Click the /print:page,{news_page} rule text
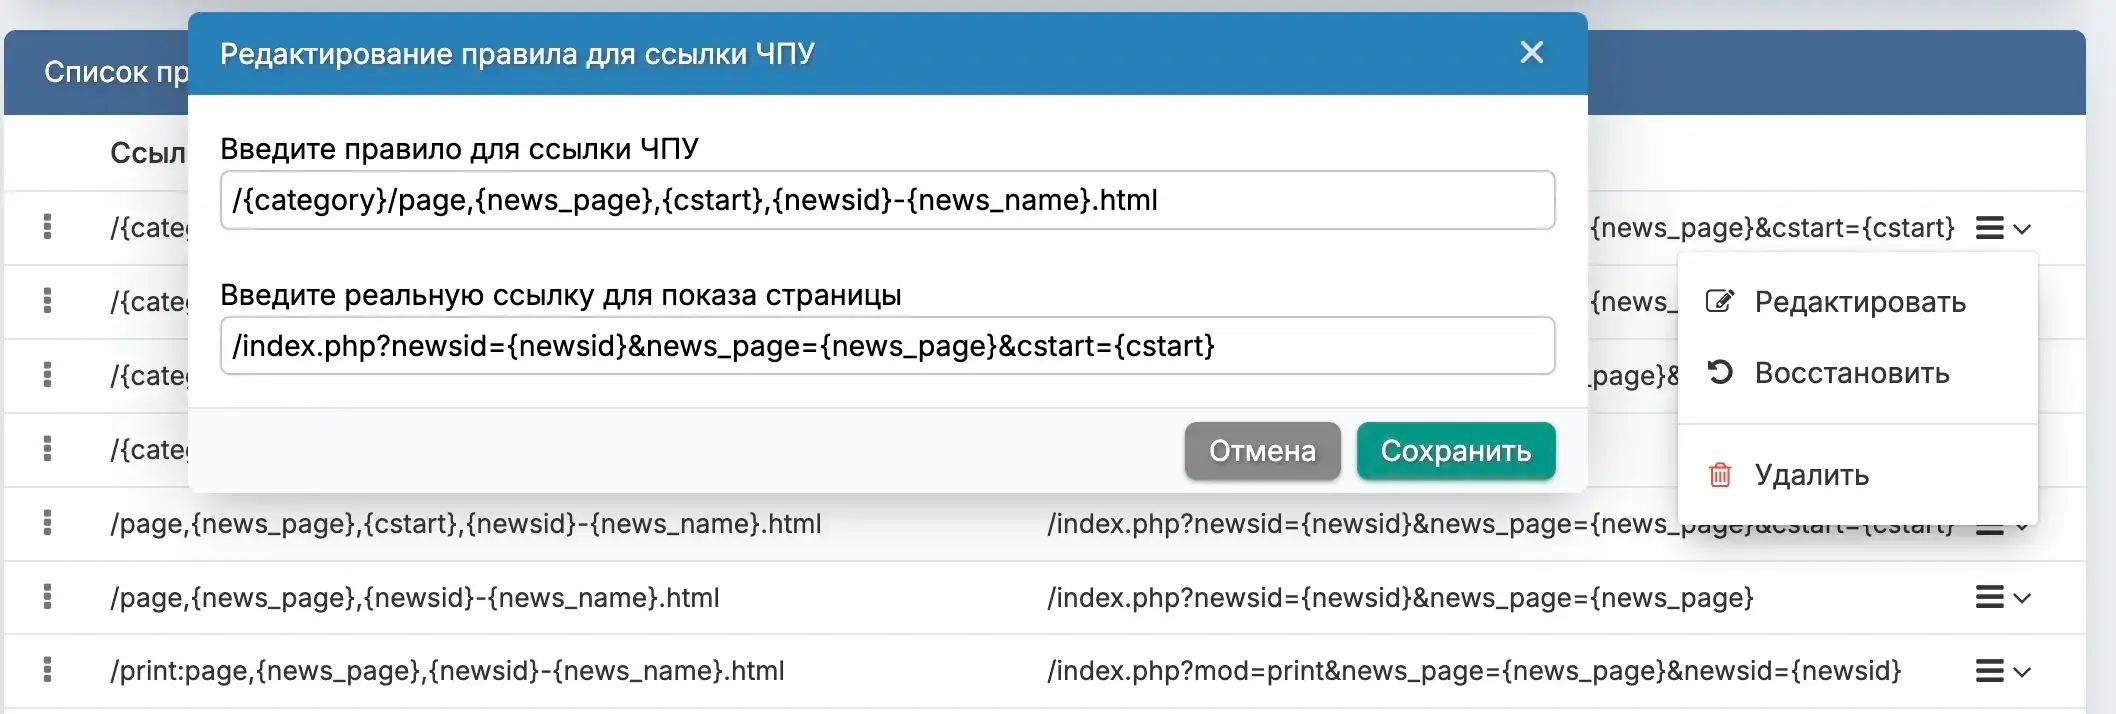 coord(447,671)
